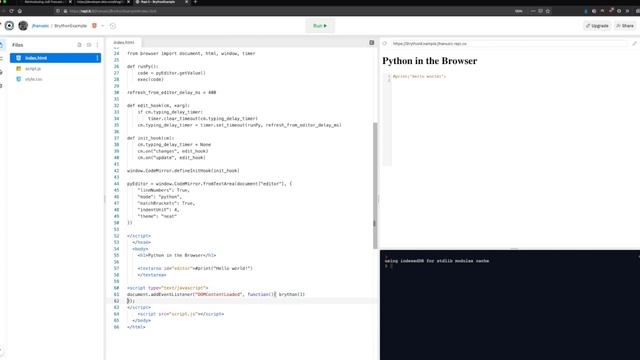Click the Upgrade button
This screenshot has height=360, width=640.
pyautogui.click(x=597, y=26)
